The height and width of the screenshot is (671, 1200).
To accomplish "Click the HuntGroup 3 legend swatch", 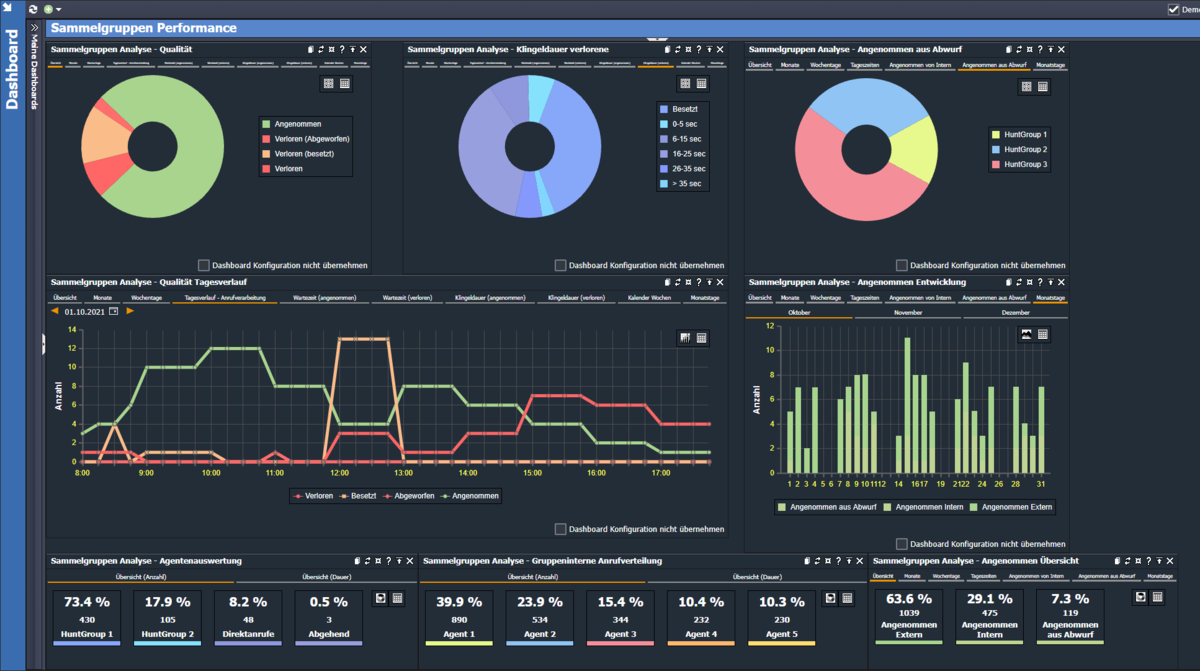I will pyautogui.click(x=996, y=164).
